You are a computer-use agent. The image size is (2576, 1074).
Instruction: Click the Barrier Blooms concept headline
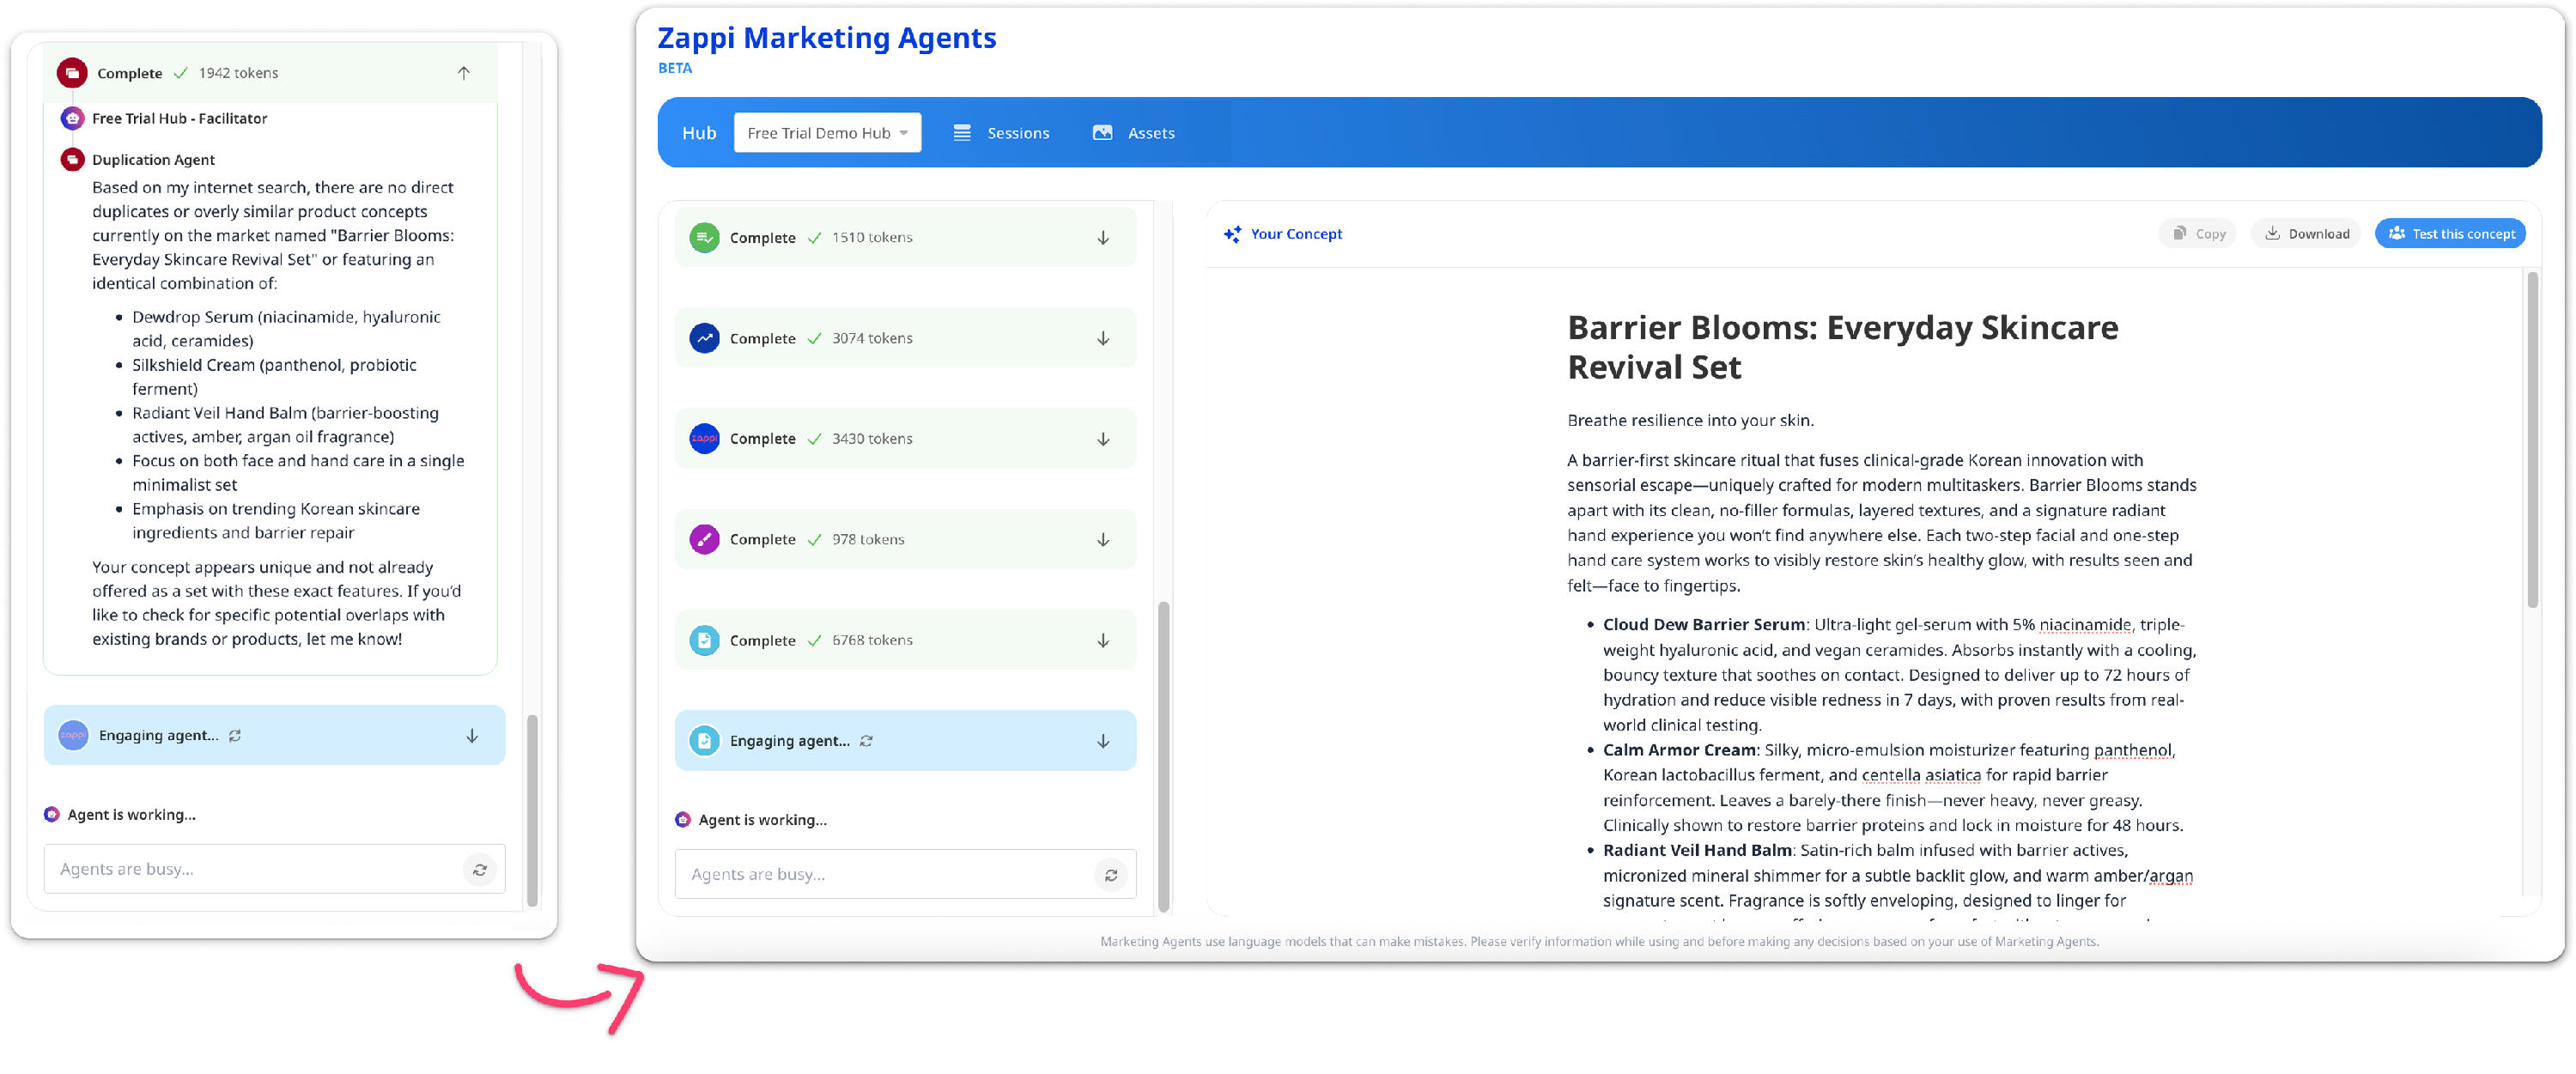[x=1842, y=346]
